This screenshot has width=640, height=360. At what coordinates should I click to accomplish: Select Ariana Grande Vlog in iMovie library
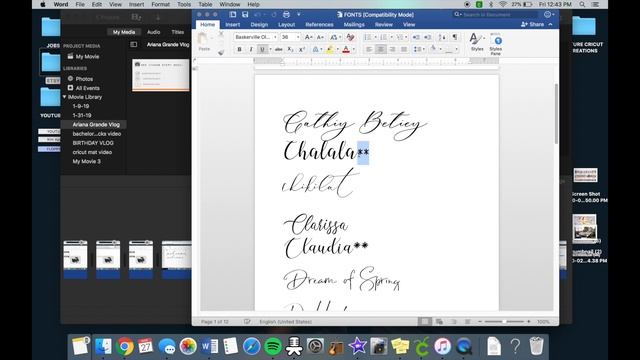point(96,124)
